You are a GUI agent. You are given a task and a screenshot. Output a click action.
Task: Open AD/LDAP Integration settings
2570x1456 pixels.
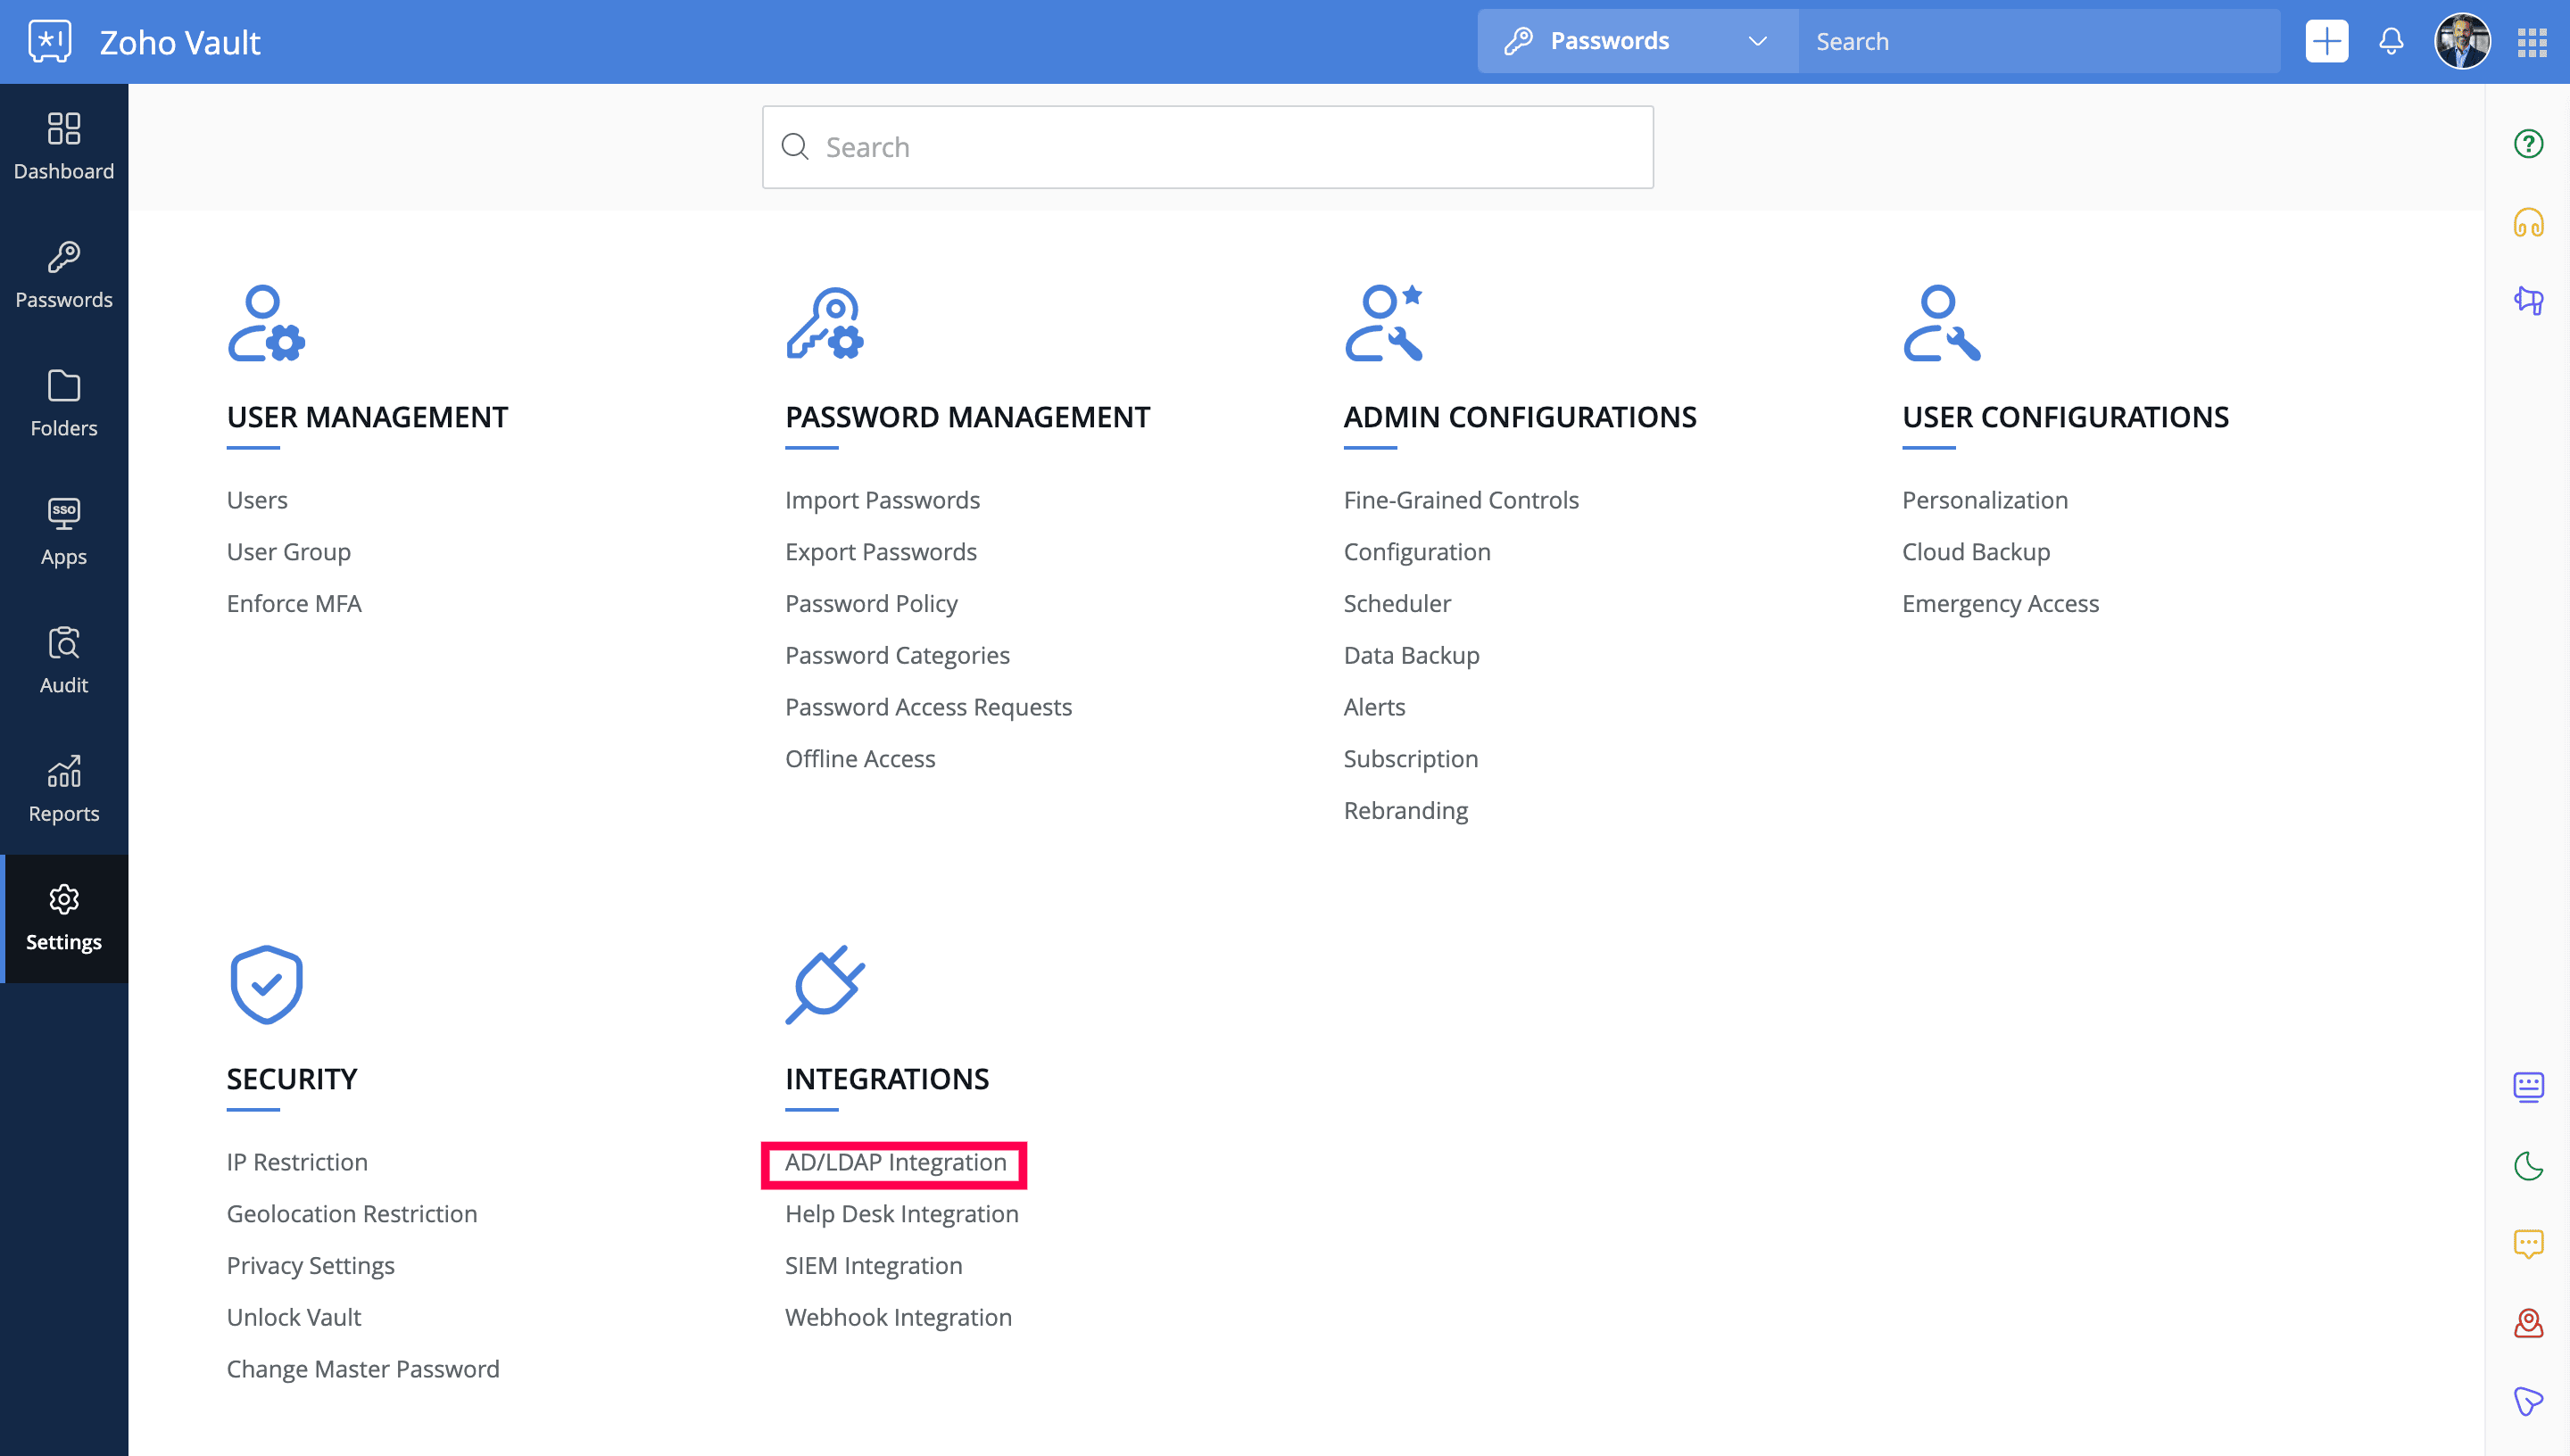(895, 1162)
